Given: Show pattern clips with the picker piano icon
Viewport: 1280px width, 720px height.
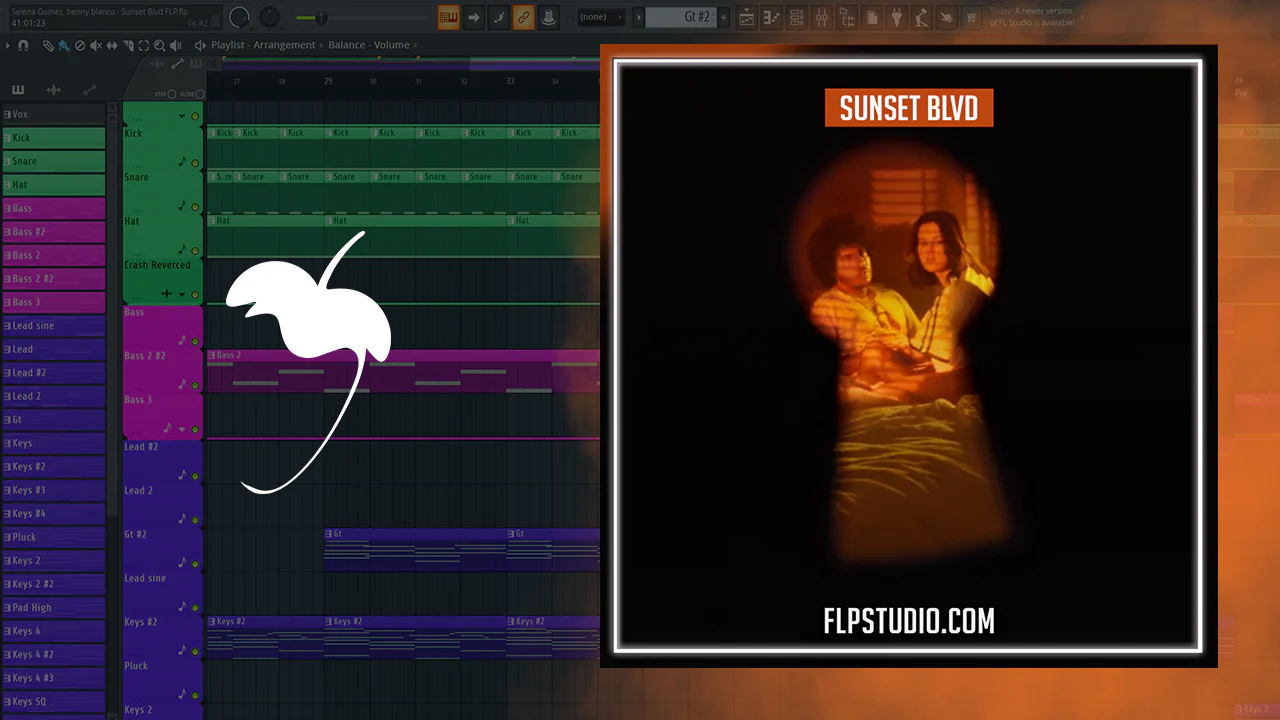Looking at the screenshot, I should click(18, 90).
